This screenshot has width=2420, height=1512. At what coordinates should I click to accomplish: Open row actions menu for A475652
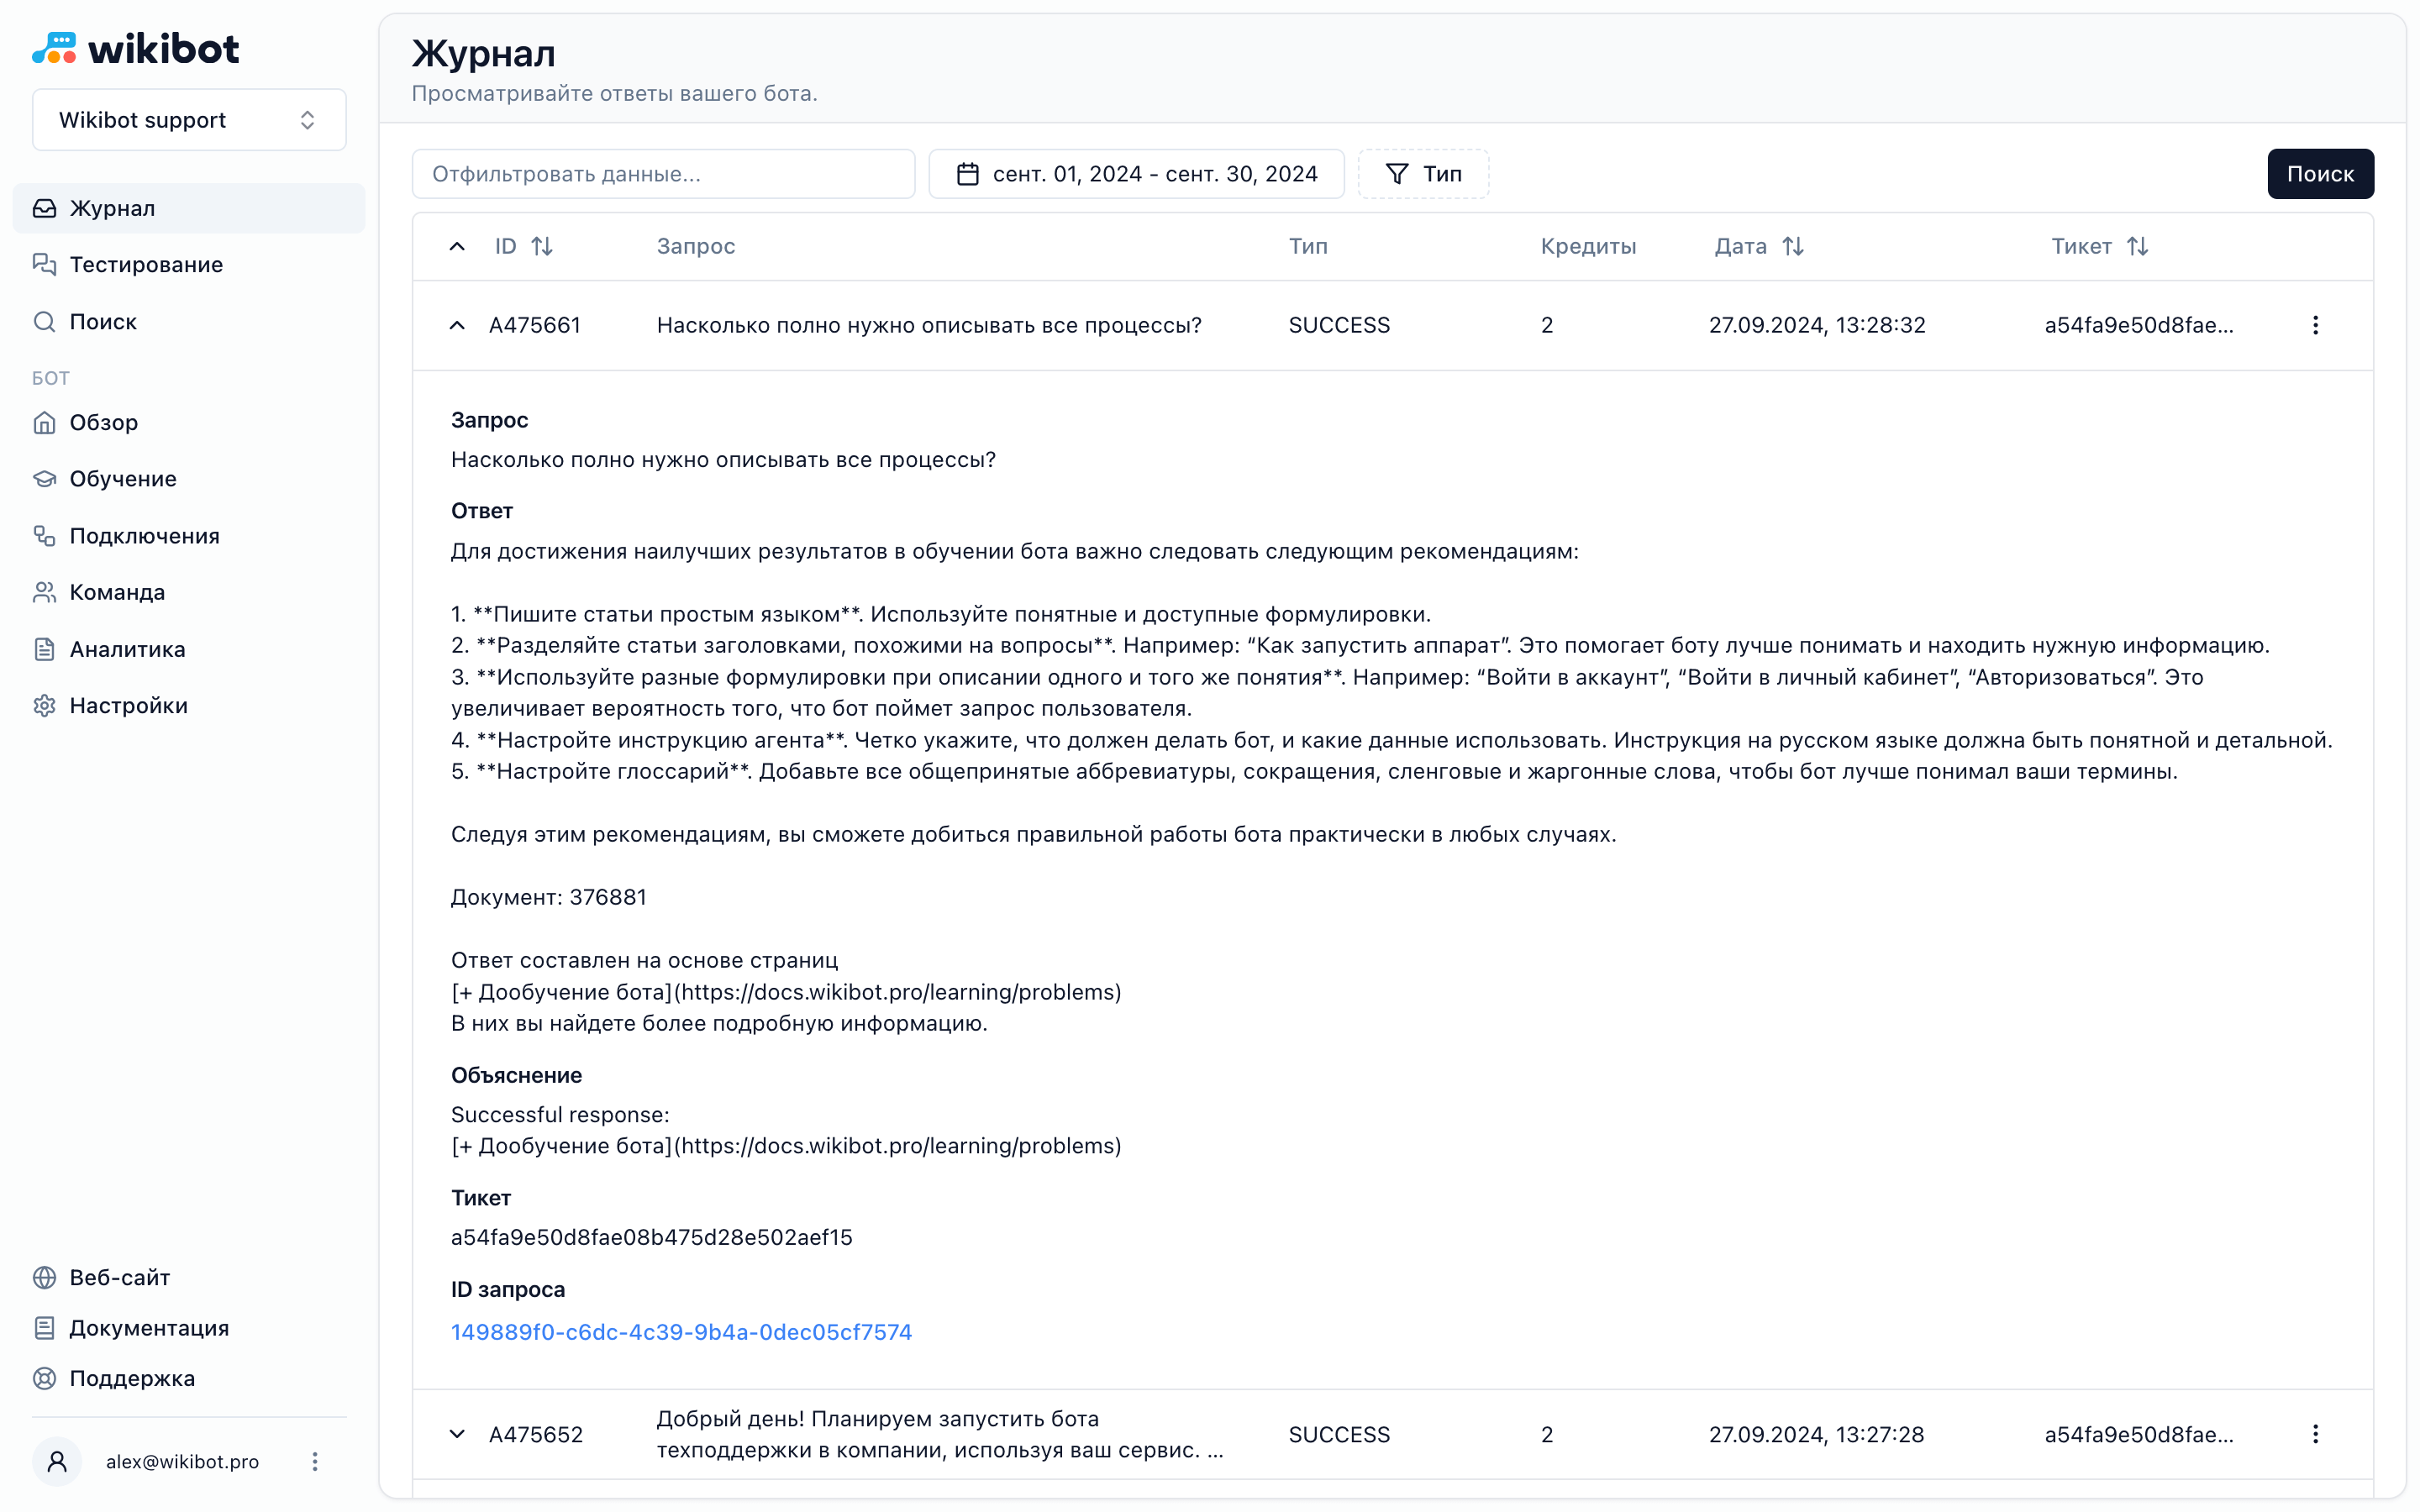click(x=2314, y=1434)
